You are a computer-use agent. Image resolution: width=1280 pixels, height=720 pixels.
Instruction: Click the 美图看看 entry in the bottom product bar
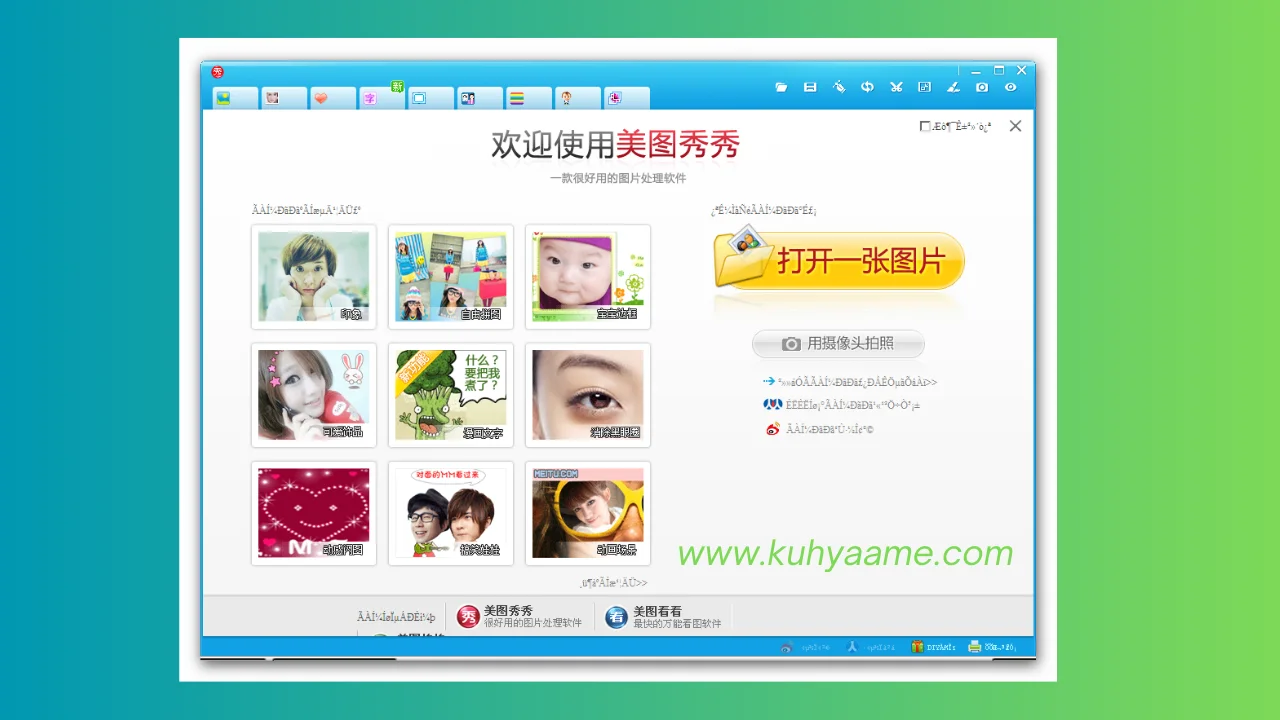click(663, 617)
